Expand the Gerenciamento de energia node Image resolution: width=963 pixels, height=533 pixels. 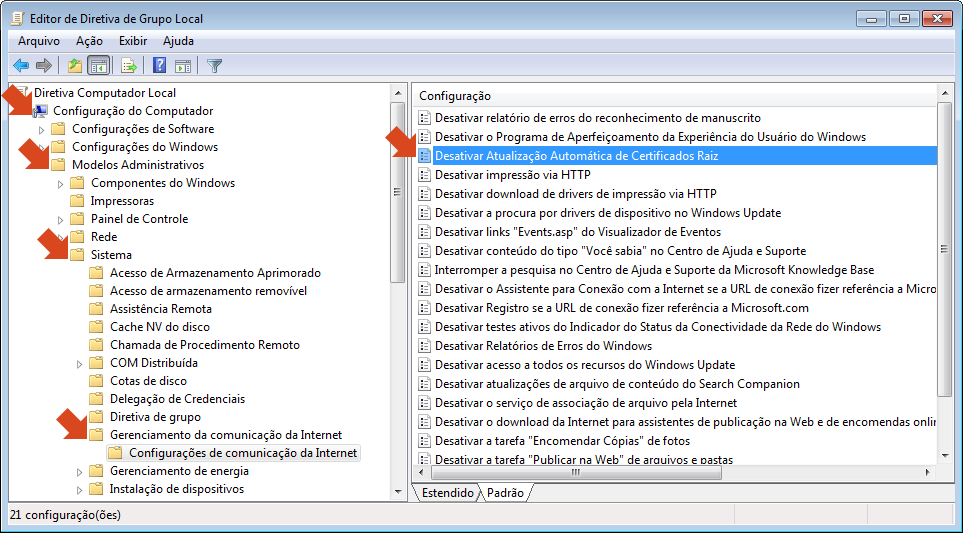point(80,472)
